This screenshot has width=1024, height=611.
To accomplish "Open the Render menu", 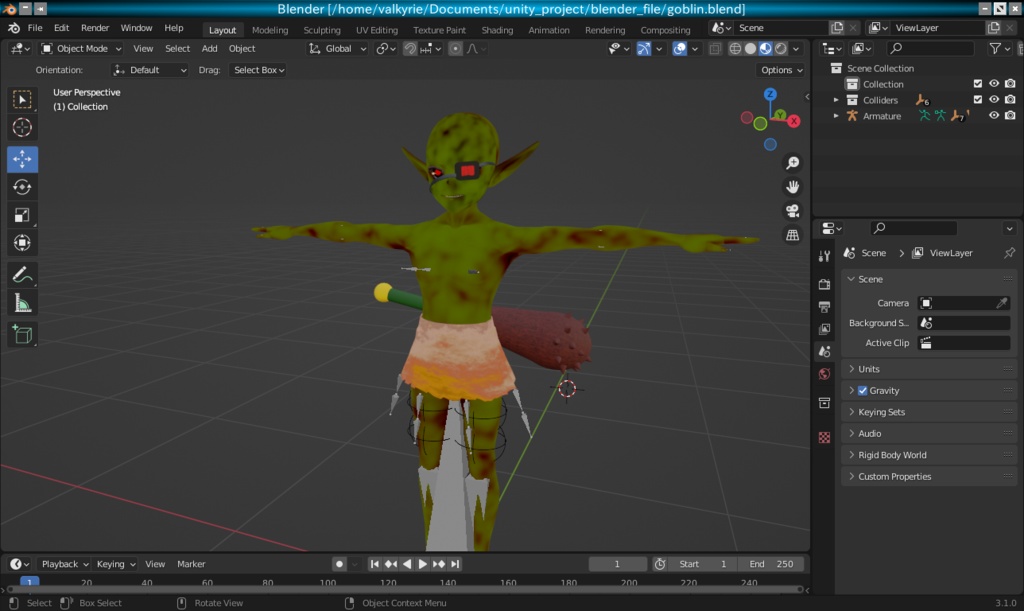I will 95,27.
